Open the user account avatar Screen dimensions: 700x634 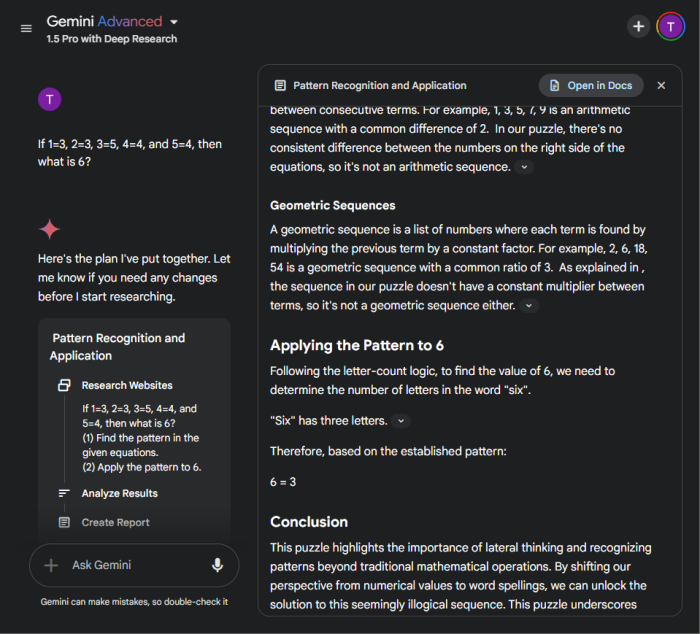670,27
